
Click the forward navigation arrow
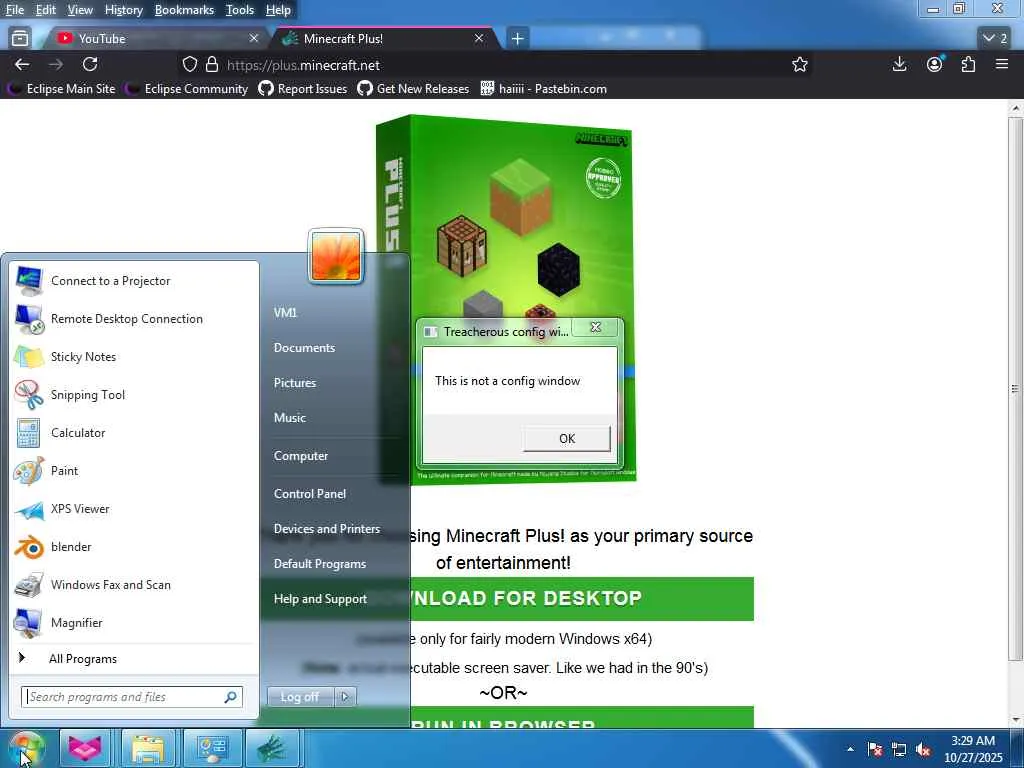coord(56,64)
